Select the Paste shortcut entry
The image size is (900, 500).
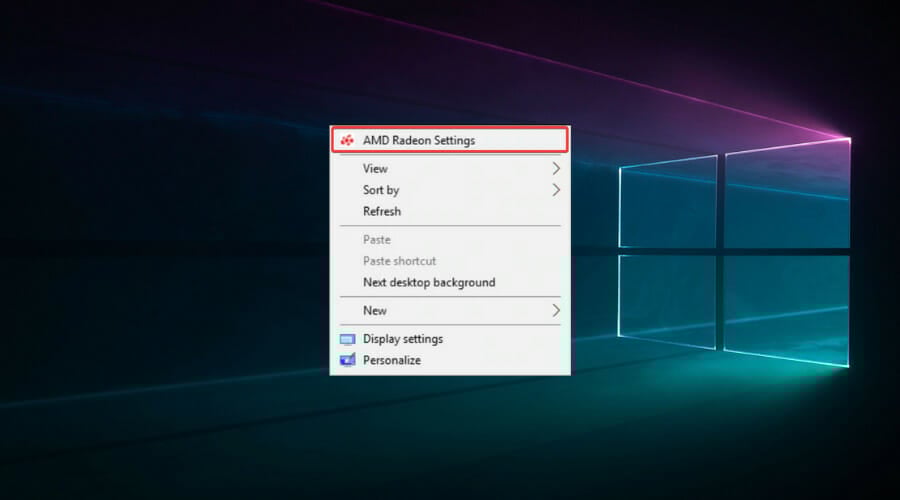(x=450, y=261)
